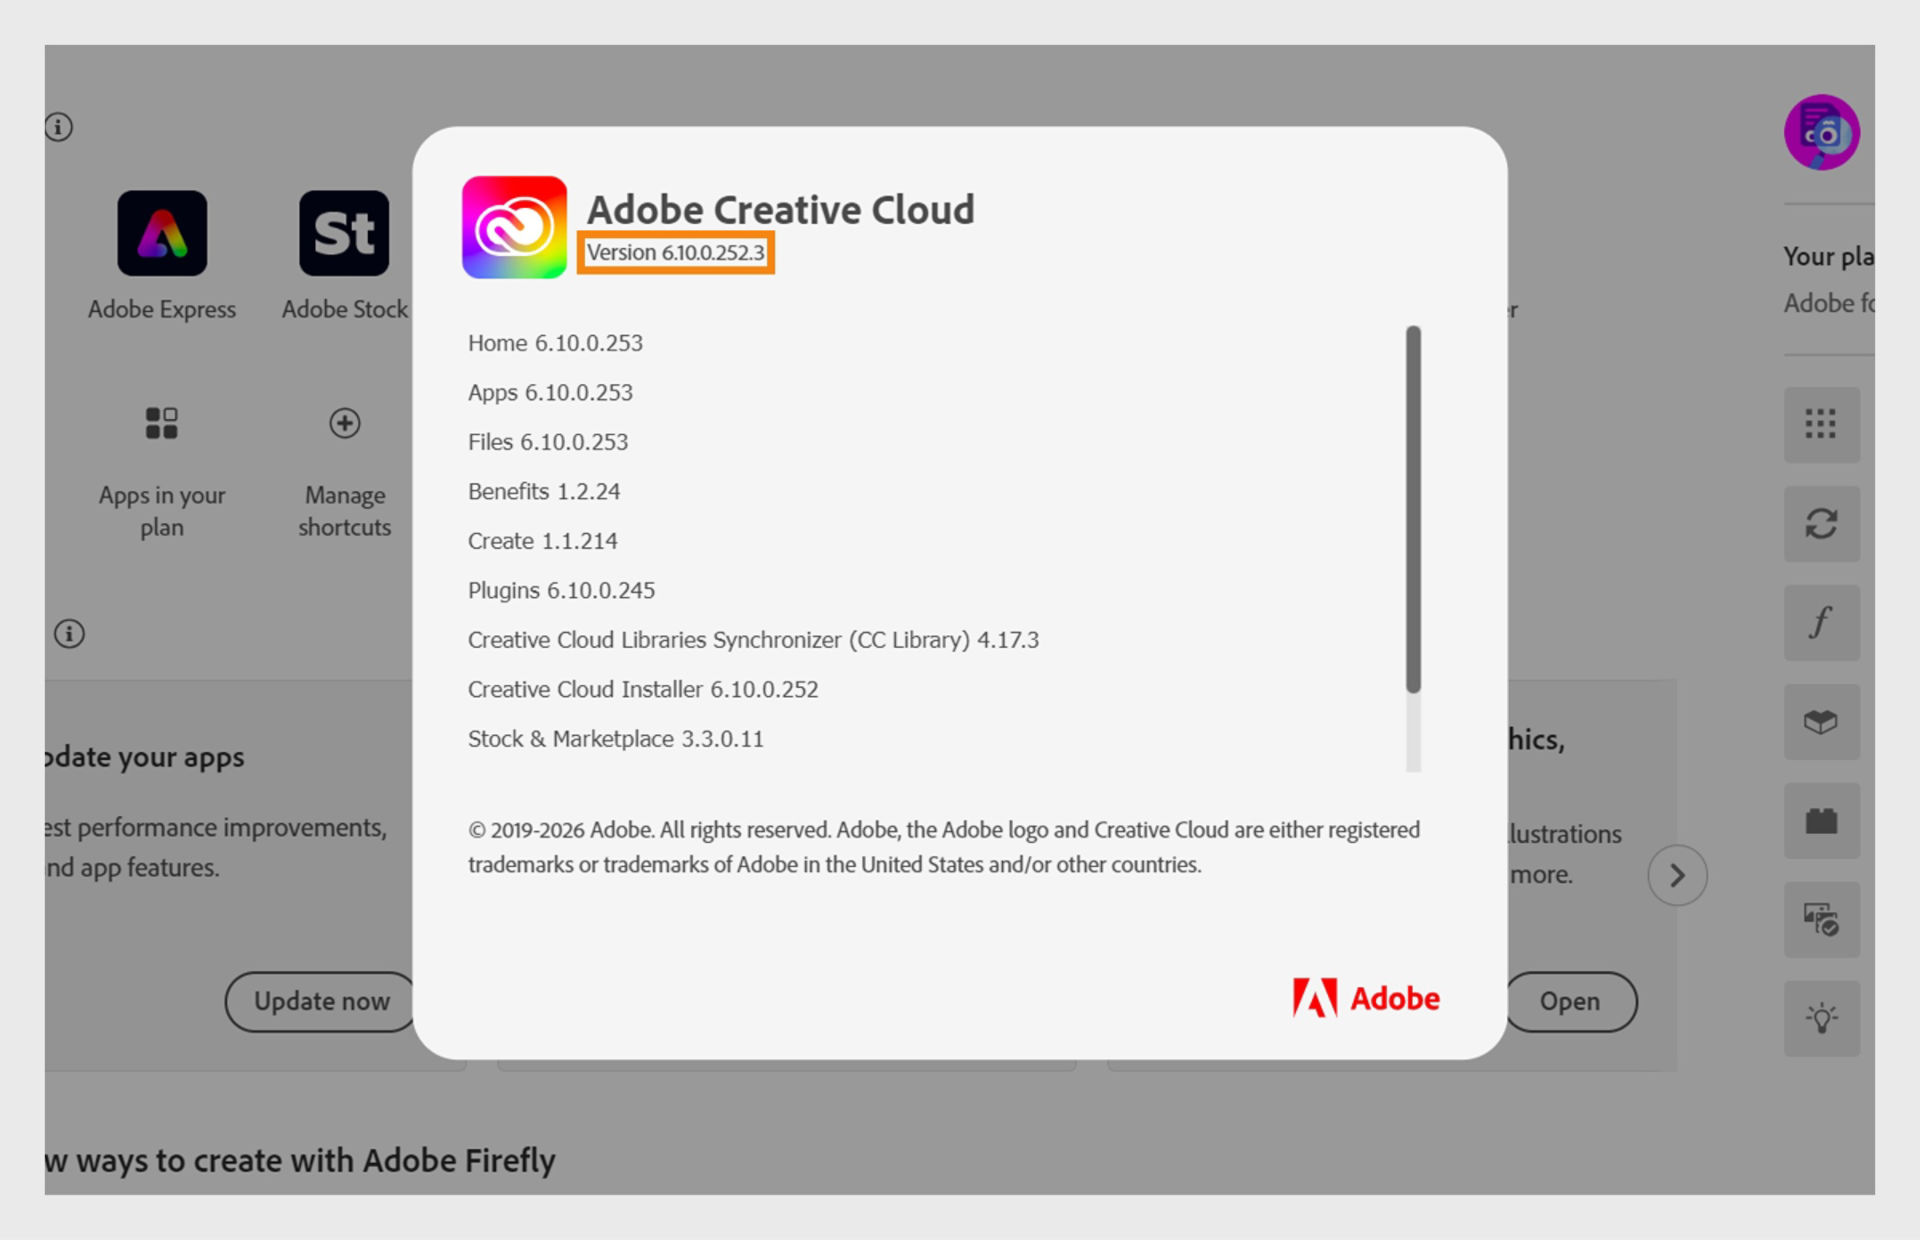This screenshot has width=1920, height=1240.
Task: Select the Apps 6.10.0.253 row
Action: point(550,392)
